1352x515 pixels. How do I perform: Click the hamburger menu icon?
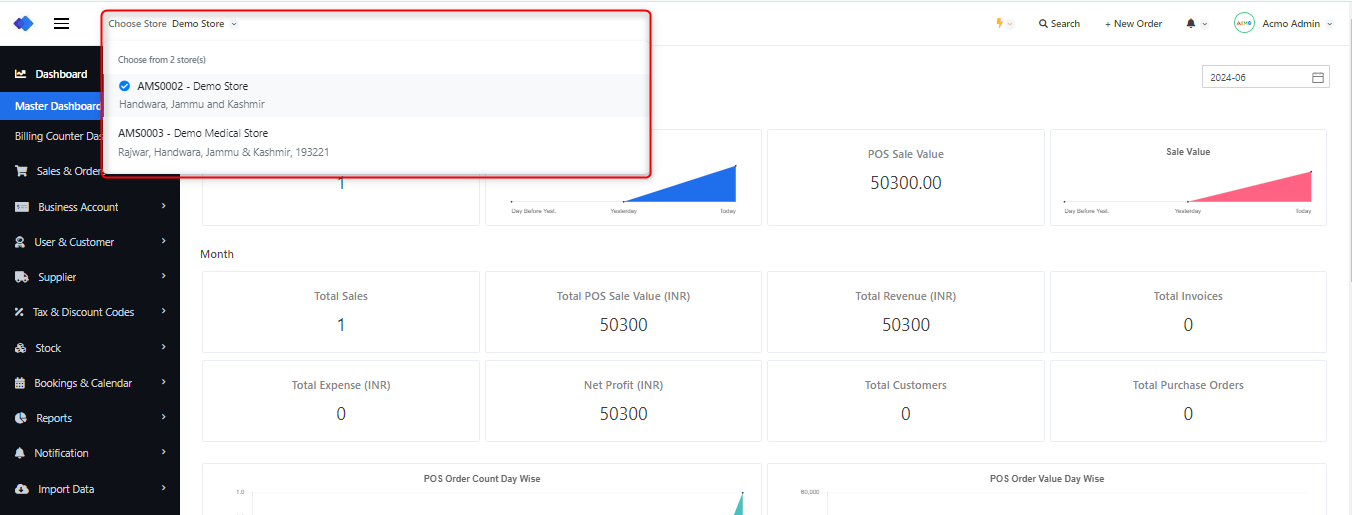click(61, 23)
